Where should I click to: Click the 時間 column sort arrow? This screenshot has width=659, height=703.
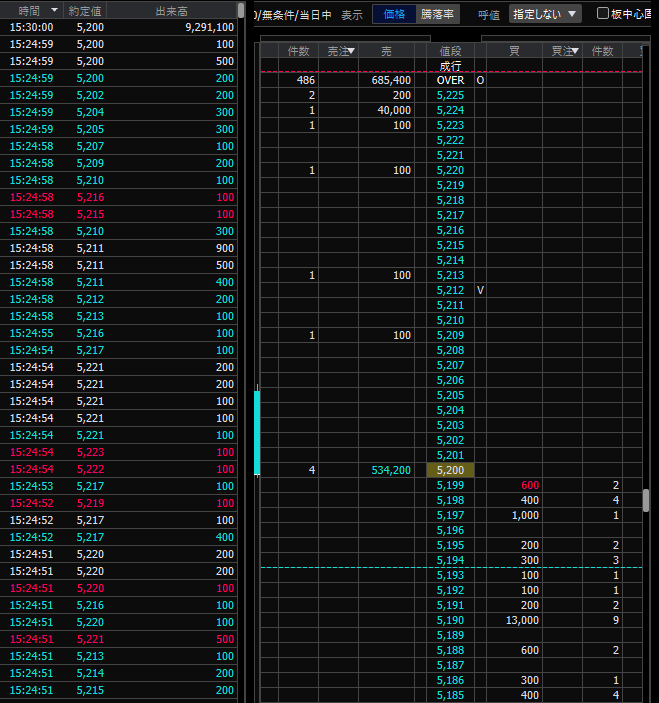[x=54, y=10]
